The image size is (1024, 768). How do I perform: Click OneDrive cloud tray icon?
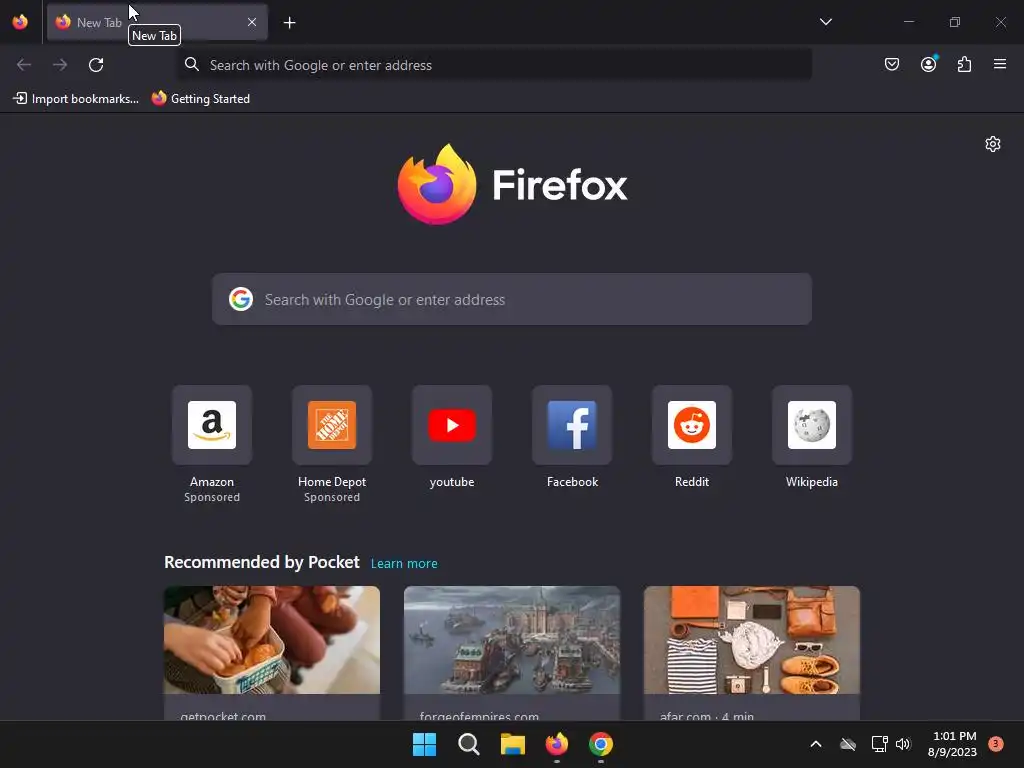pyautogui.click(x=848, y=744)
